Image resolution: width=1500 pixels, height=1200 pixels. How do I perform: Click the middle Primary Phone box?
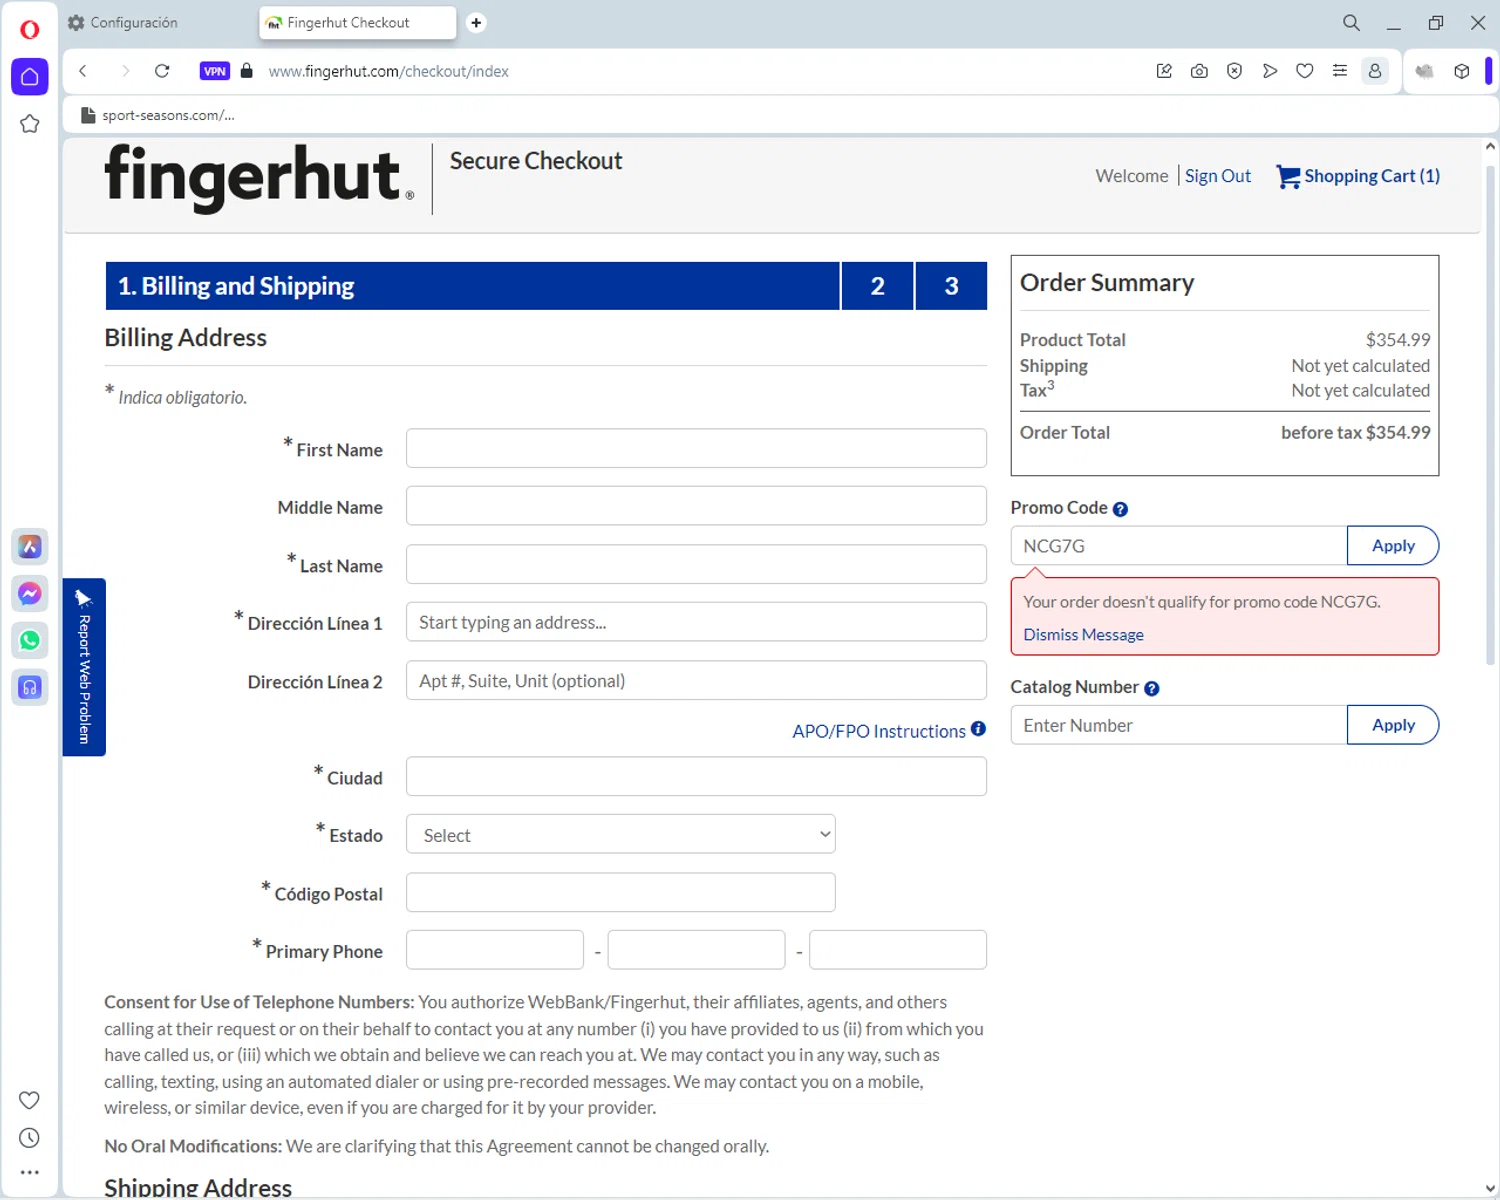(x=696, y=950)
